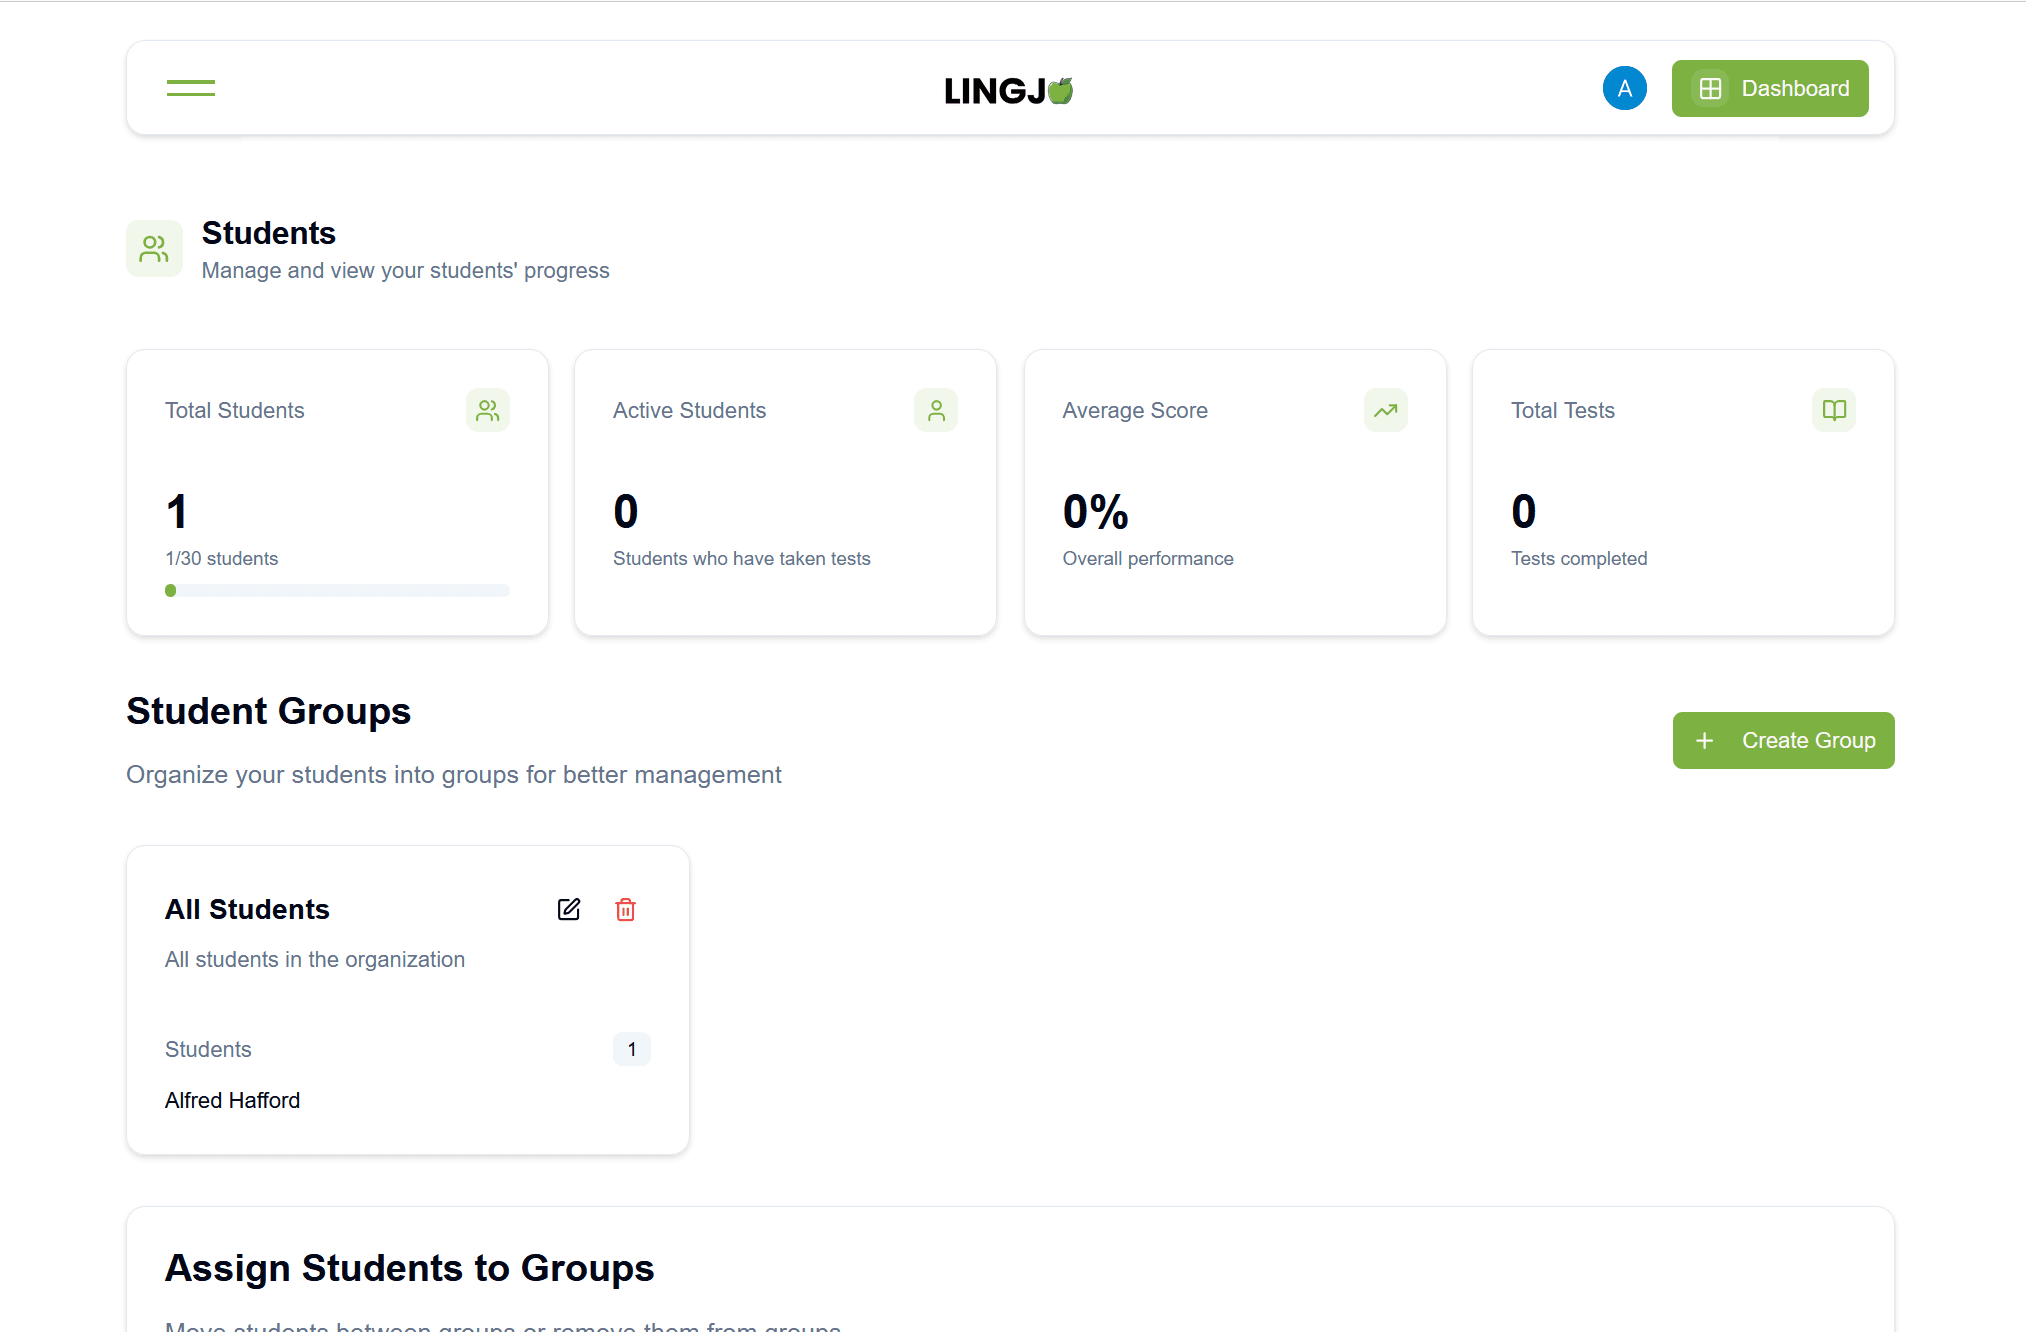Click the open book icon on Total Tests
2026x1332 pixels.
tap(1833, 410)
